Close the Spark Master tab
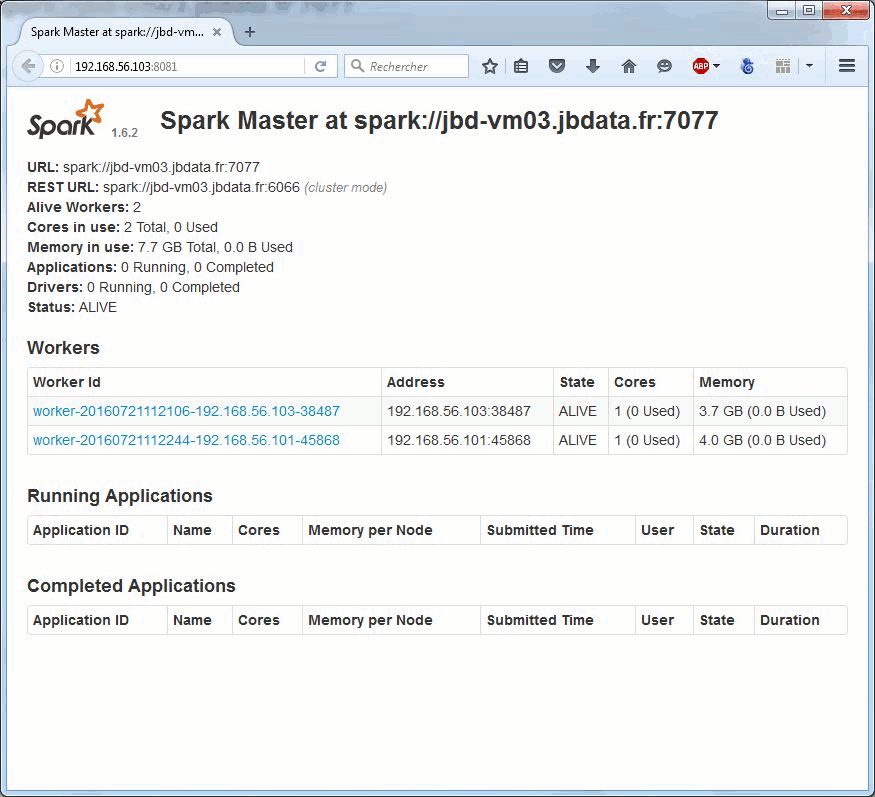 [x=217, y=32]
